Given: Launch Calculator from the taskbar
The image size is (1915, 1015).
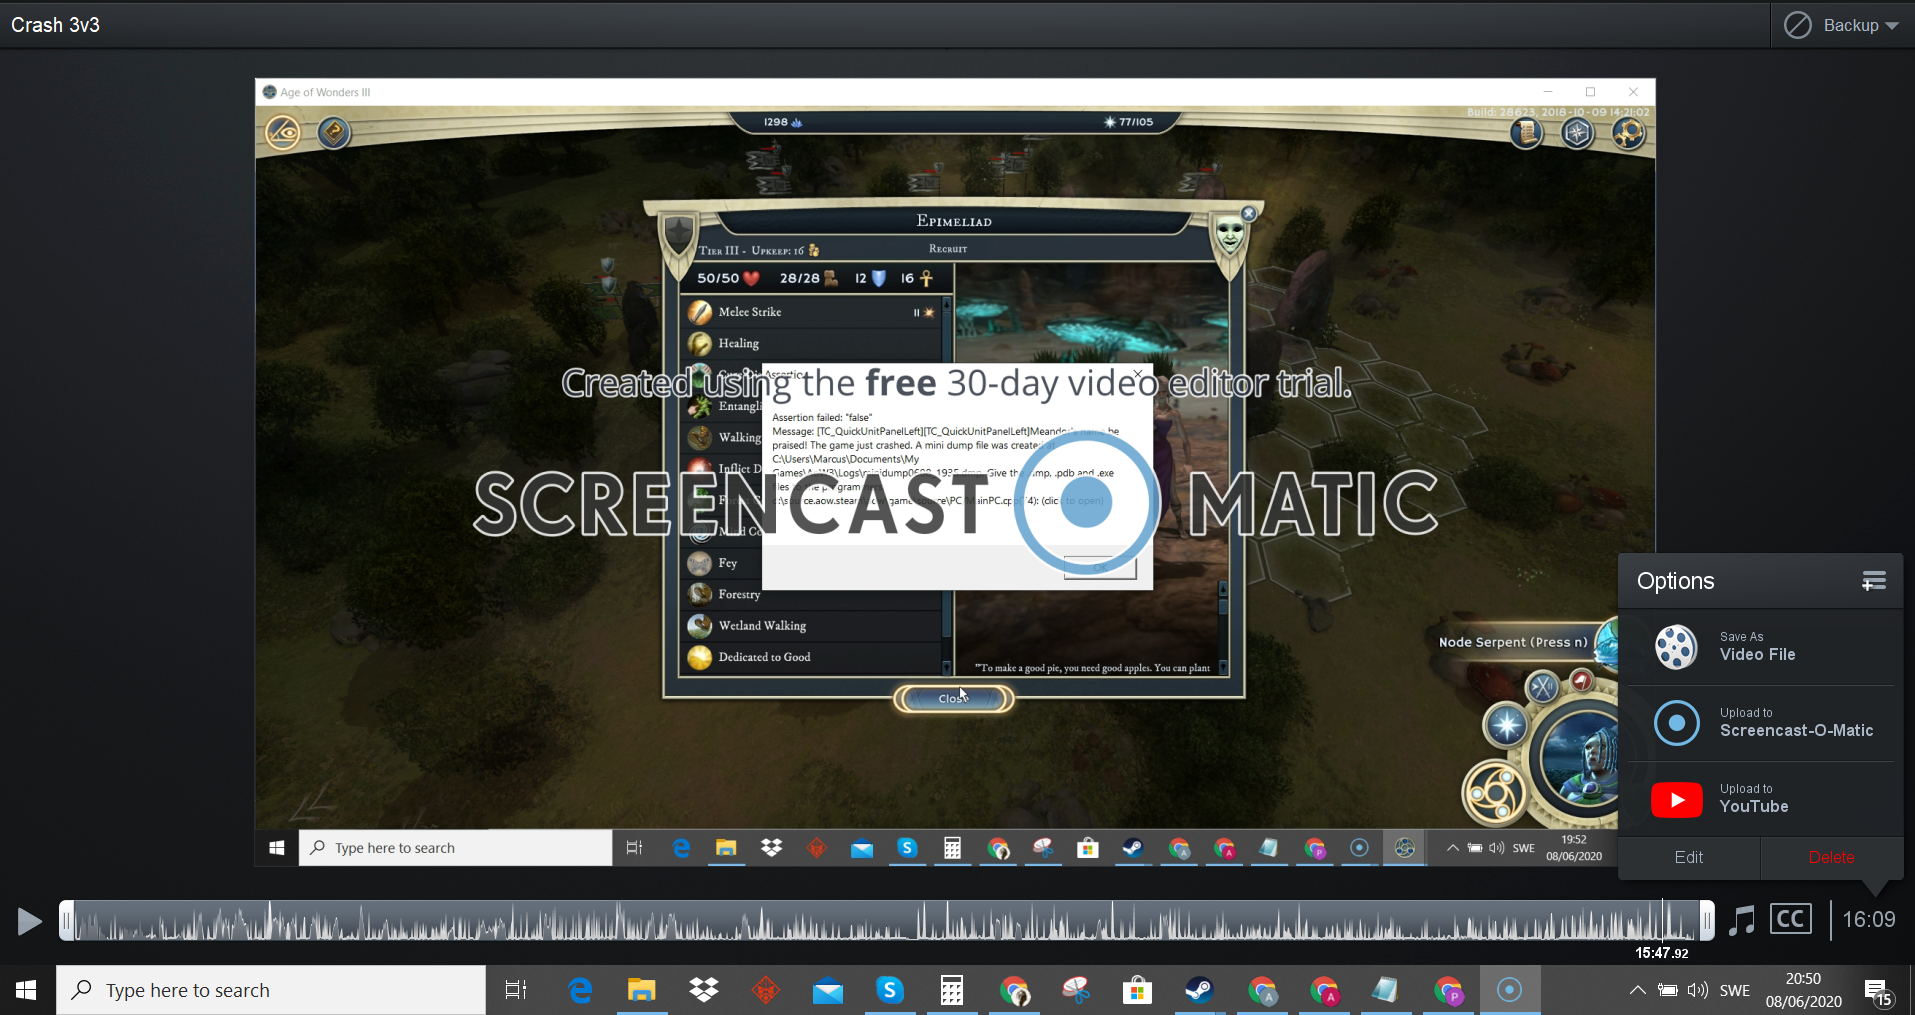Looking at the screenshot, I should [x=951, y=991].
